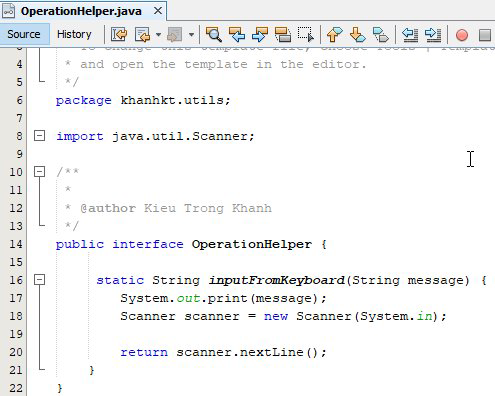Toggle rectangular selection mode icon
Image resolution: width=495 pixels, height=396 pixels.
click(x=305, y=34)
